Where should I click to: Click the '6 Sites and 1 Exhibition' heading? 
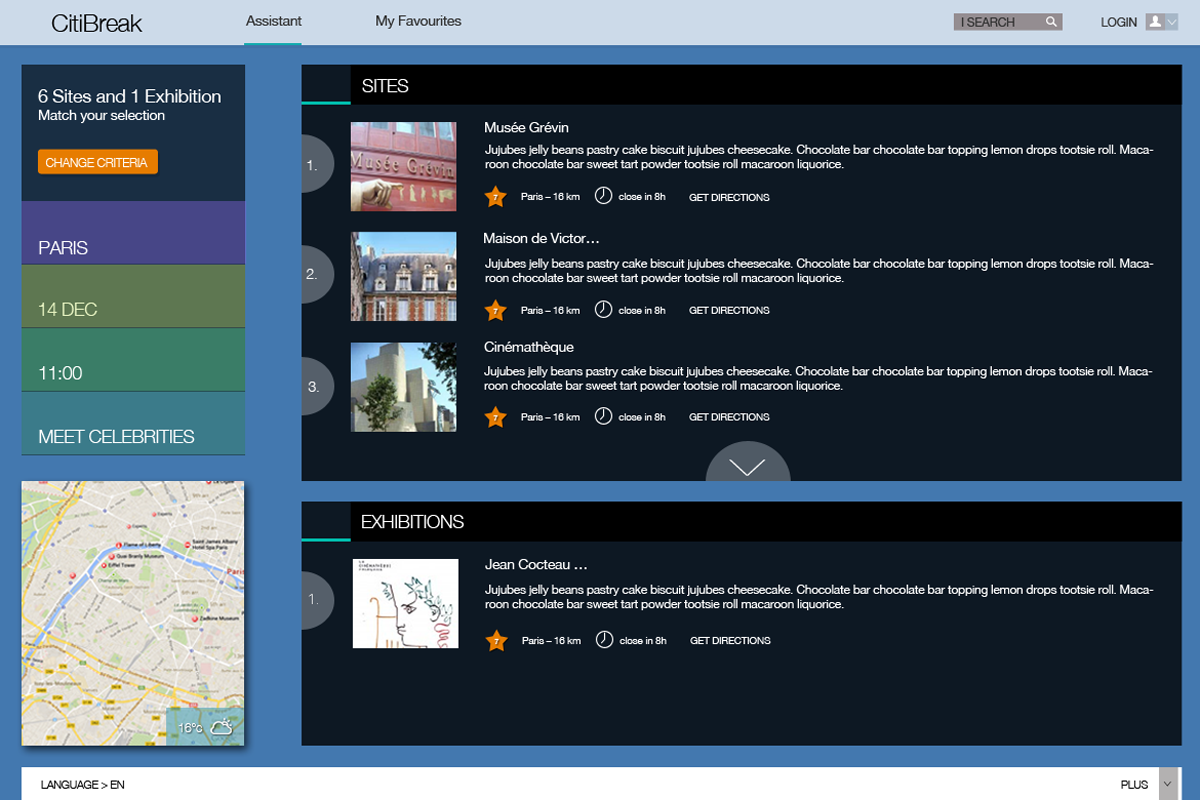[130, 96]
